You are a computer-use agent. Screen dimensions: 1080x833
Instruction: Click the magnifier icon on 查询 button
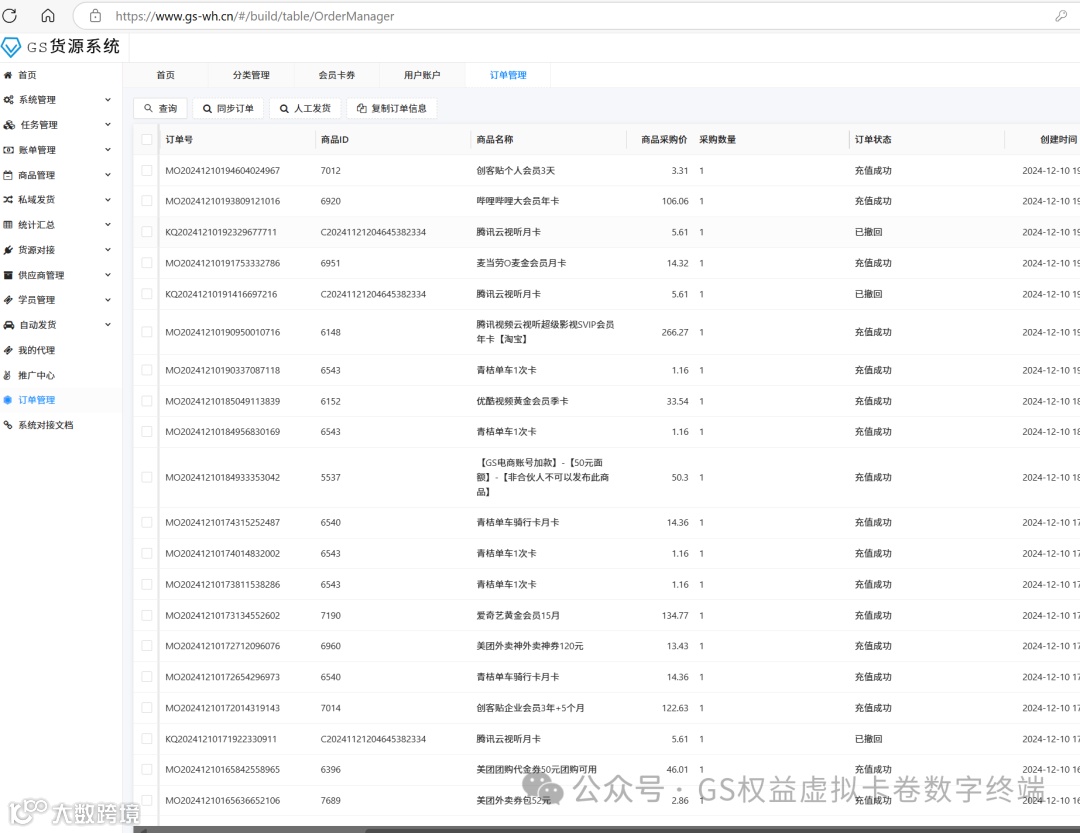pos(148,108)
